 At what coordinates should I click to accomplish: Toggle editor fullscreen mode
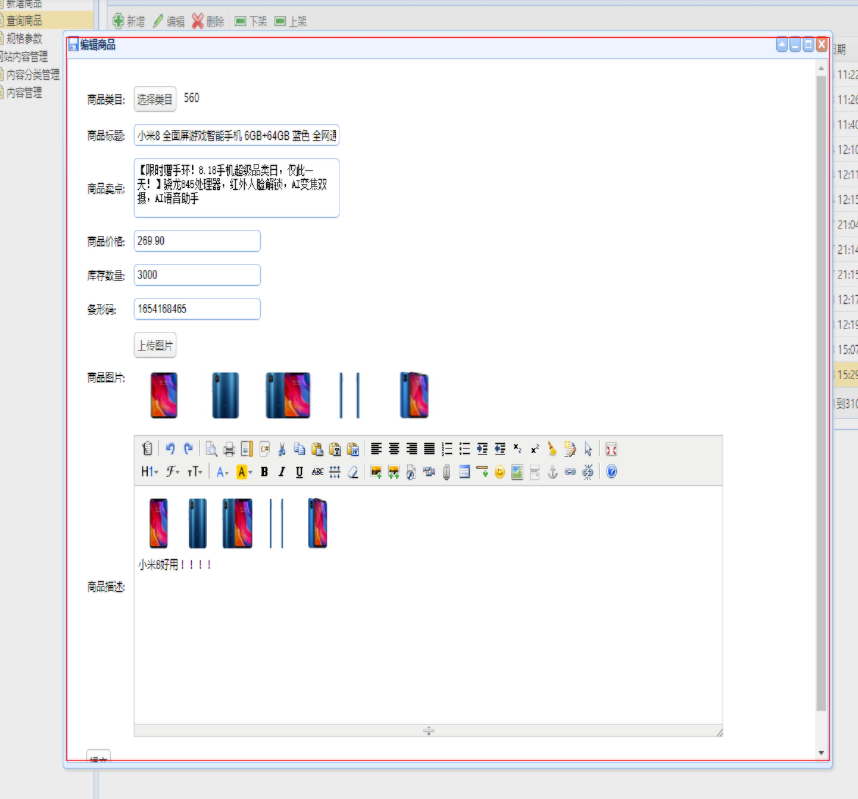[611, 449]
